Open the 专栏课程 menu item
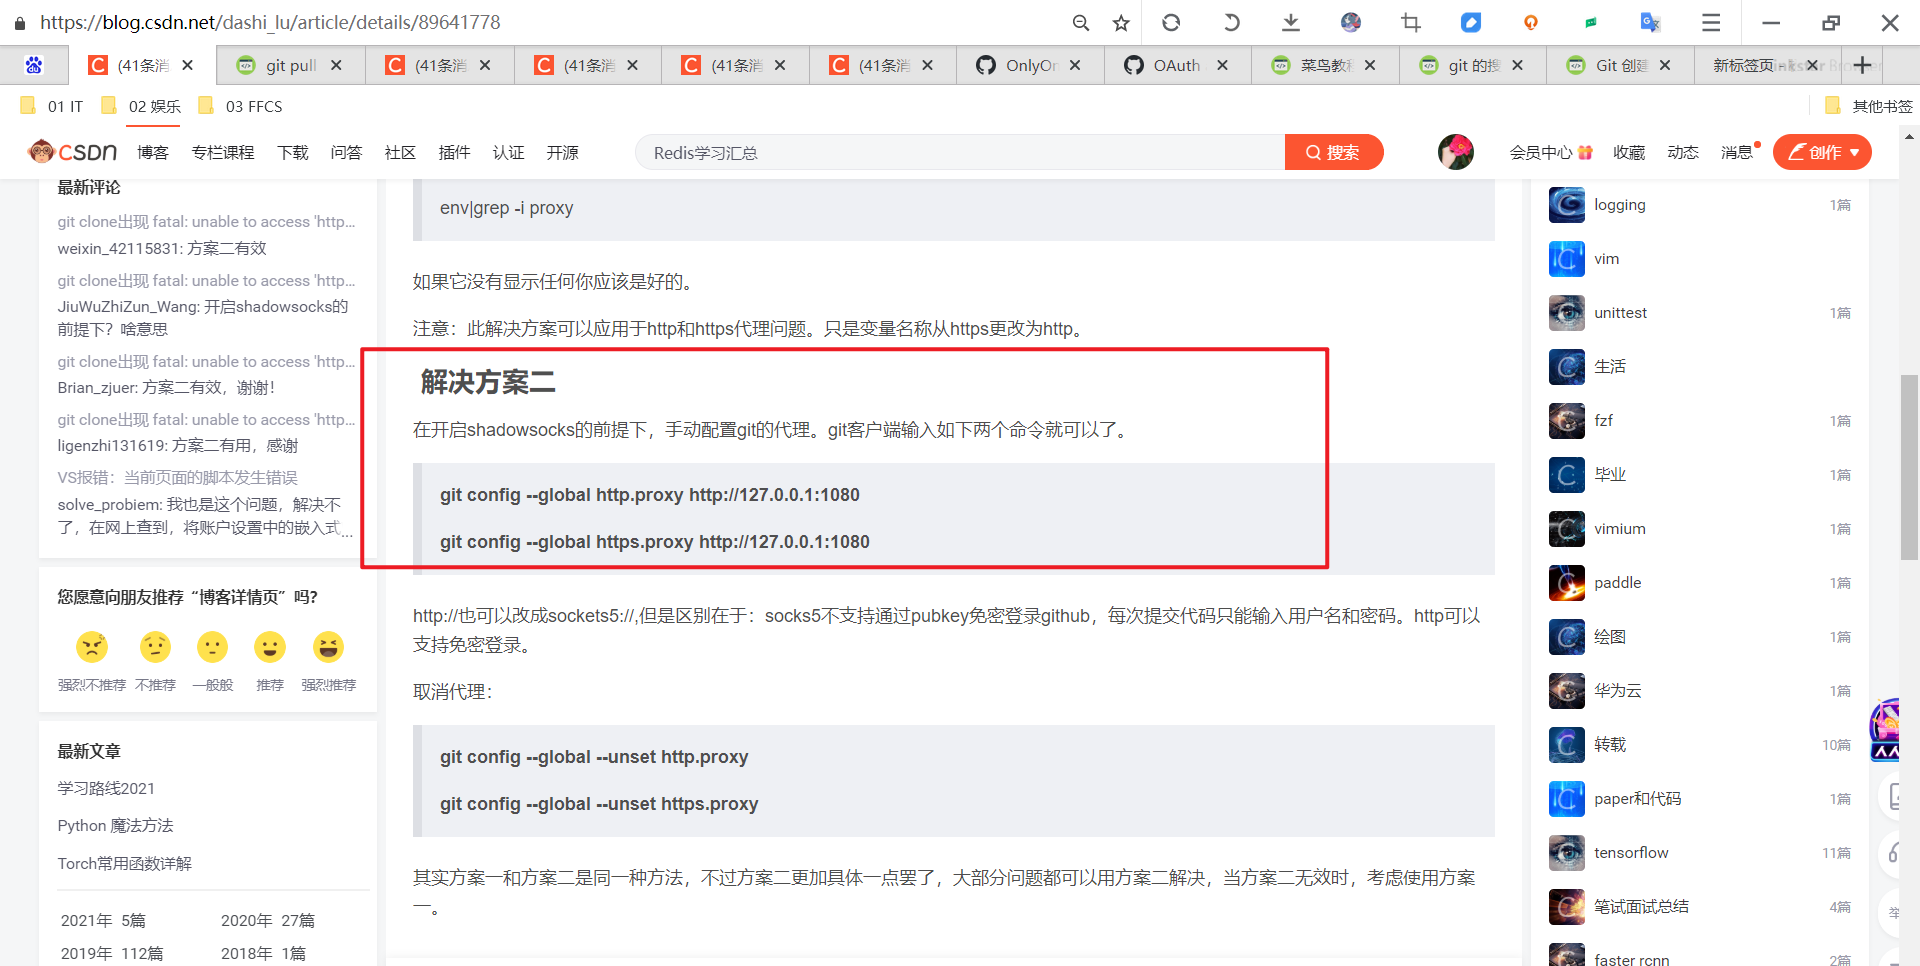This screenshot has width=1920, height=966. (x=223, y=152)
